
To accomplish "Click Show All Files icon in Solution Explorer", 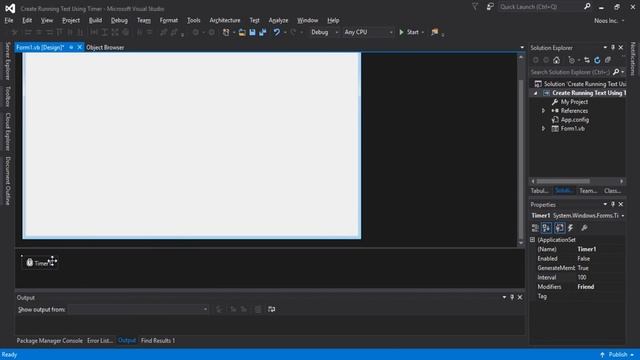I will 608,60.
